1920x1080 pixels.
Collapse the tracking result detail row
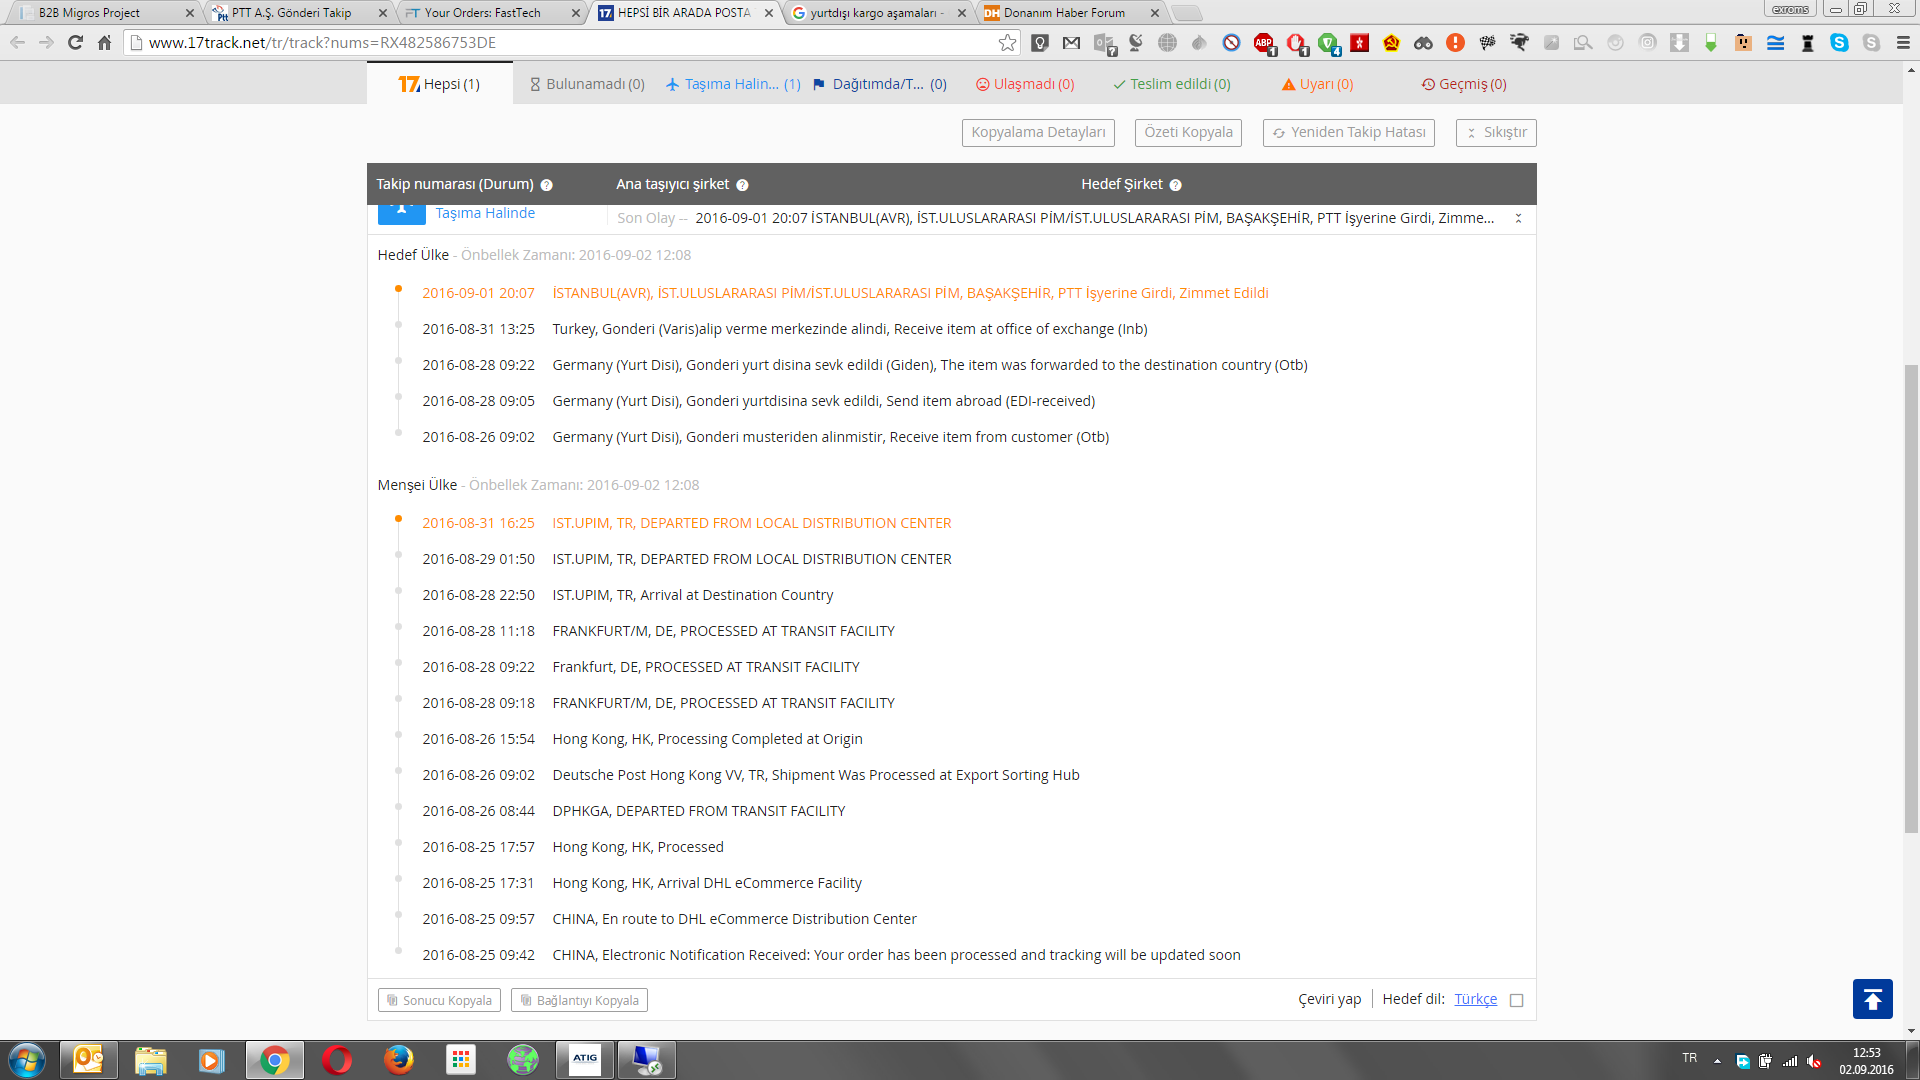(1518, 218)
